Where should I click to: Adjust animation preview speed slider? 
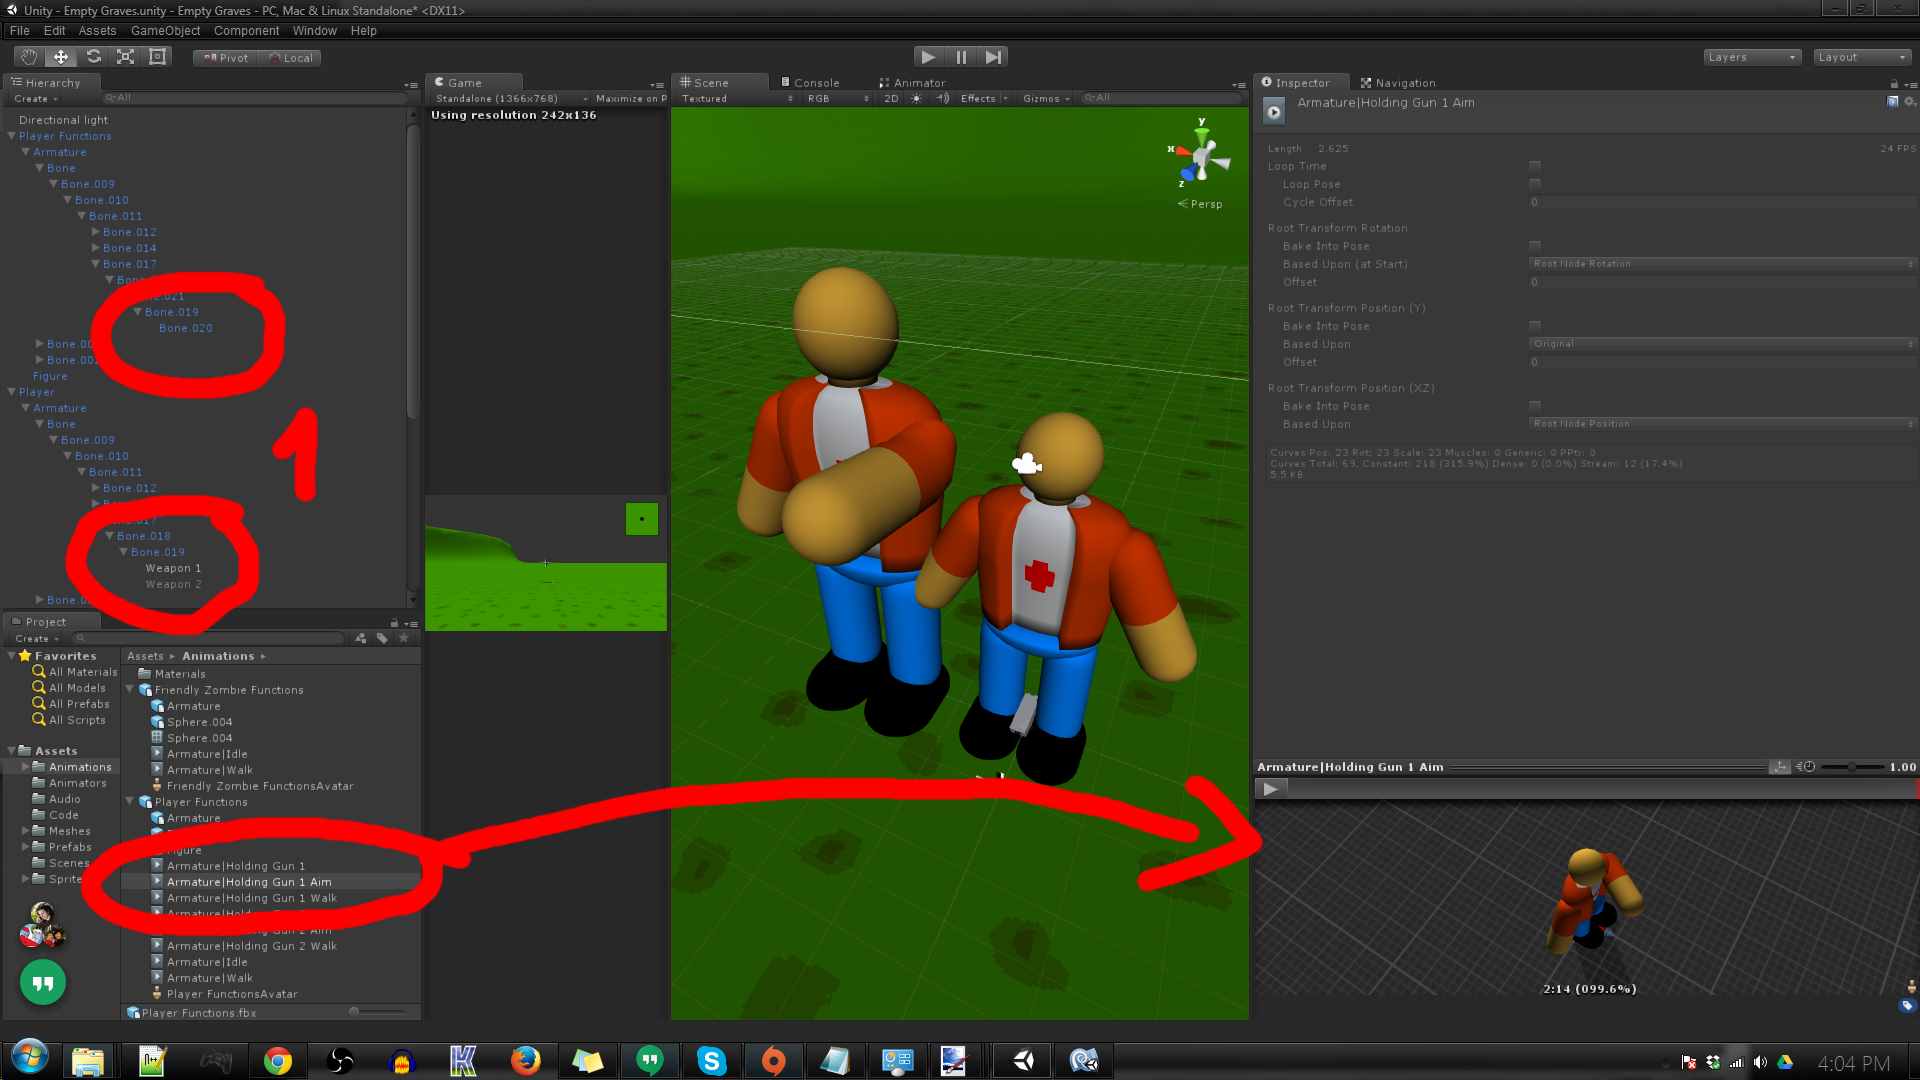point(1852,767)
